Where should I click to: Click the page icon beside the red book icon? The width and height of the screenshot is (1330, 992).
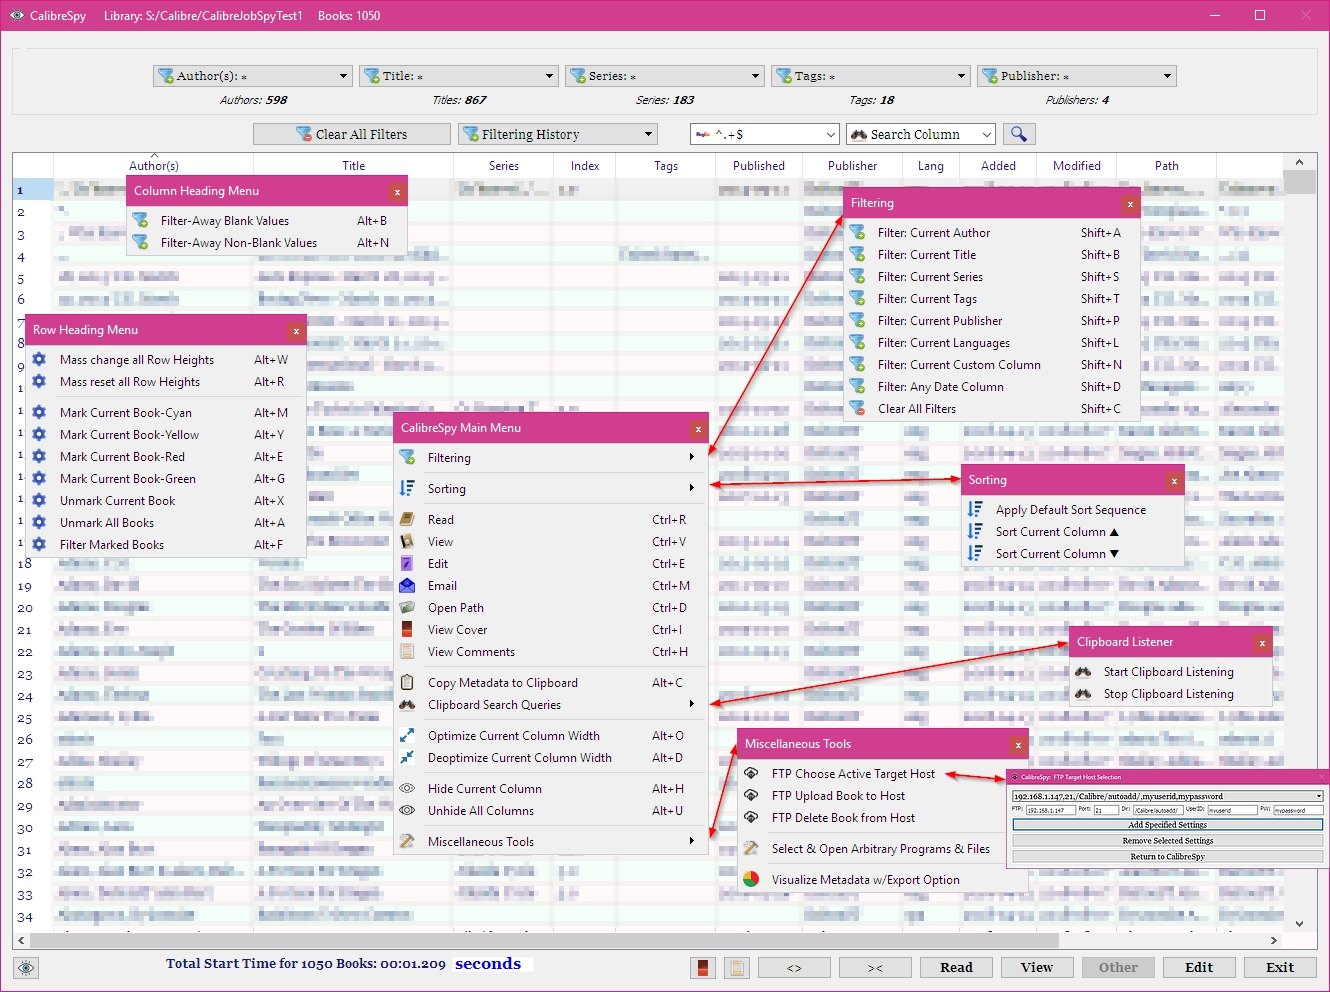point(737,967)
